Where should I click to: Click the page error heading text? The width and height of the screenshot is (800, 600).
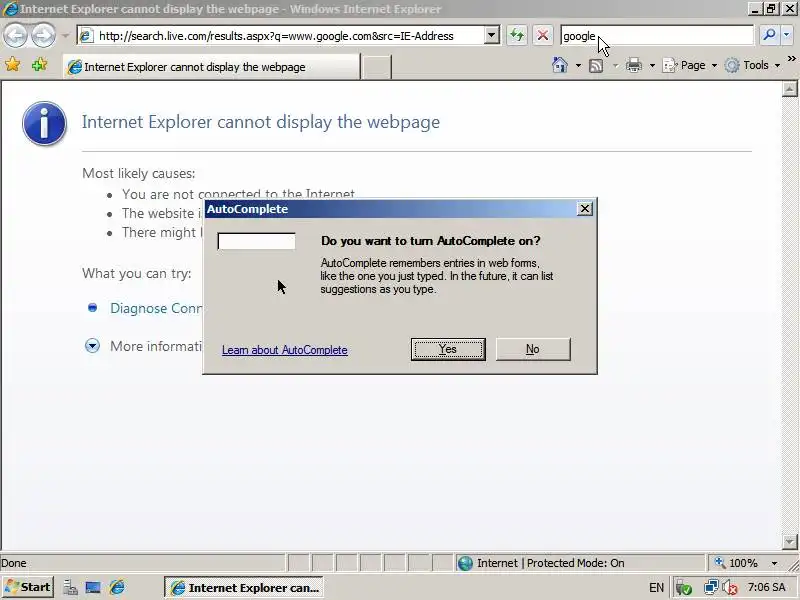pyautogui.click(x=261, y=122)
